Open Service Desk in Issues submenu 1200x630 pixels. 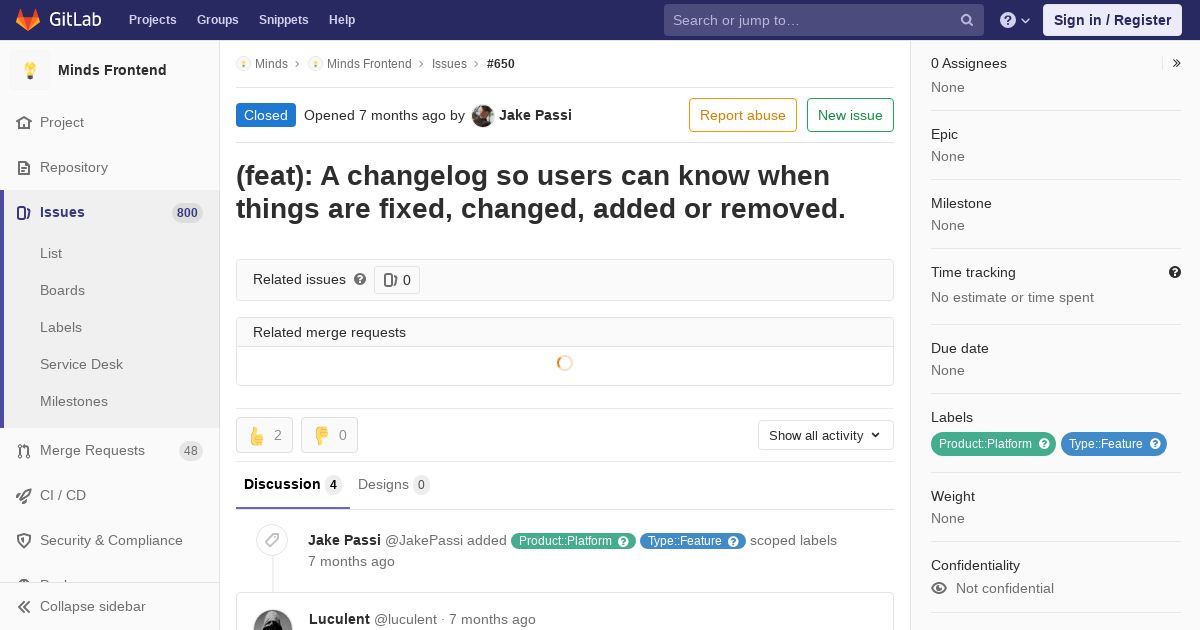[x=81, y=365]
